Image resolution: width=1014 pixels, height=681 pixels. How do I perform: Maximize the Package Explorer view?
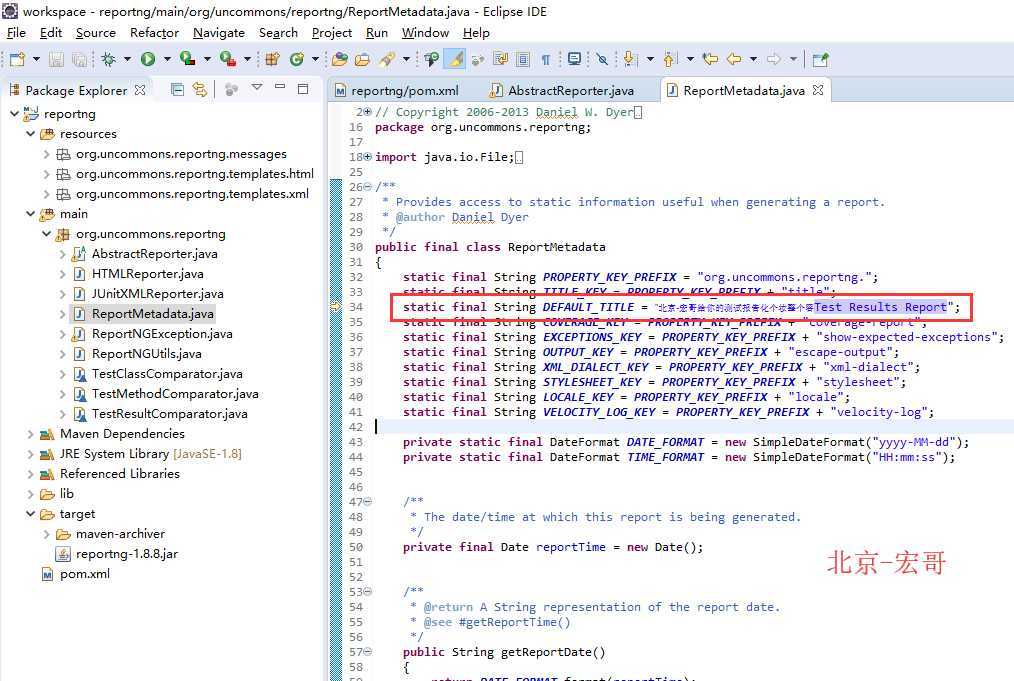tap(303, 89)
